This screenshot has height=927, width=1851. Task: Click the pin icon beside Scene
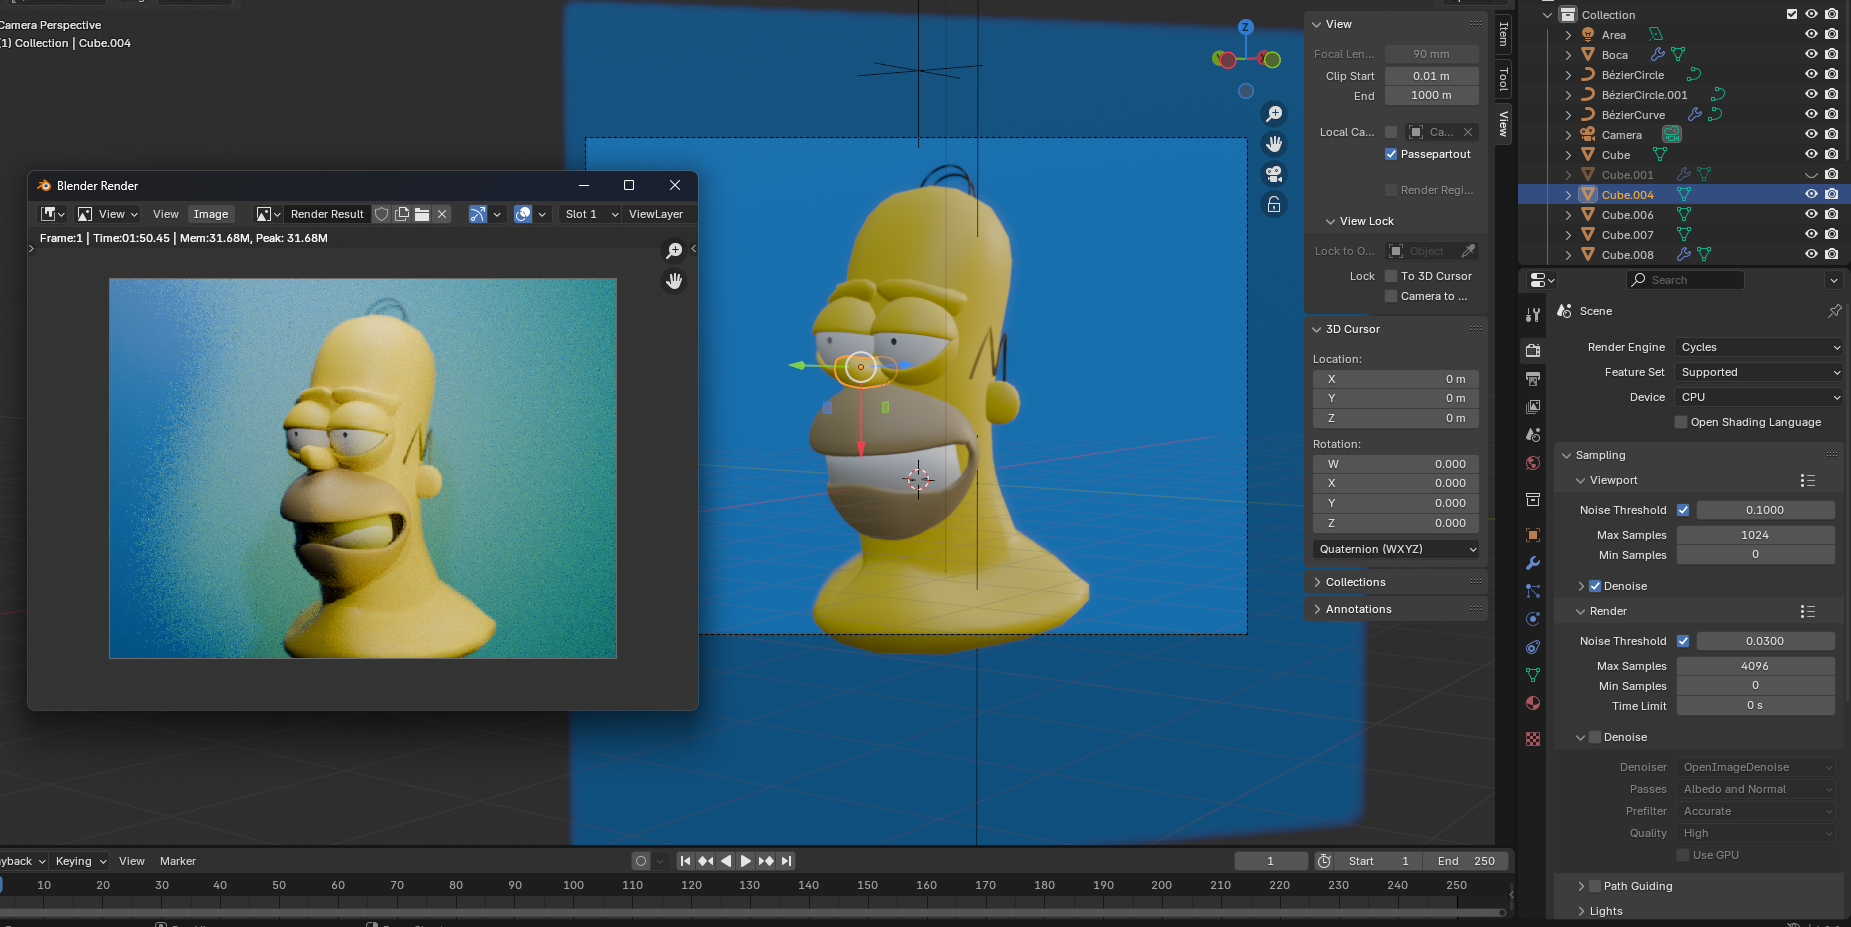(x=1834, y=311)
